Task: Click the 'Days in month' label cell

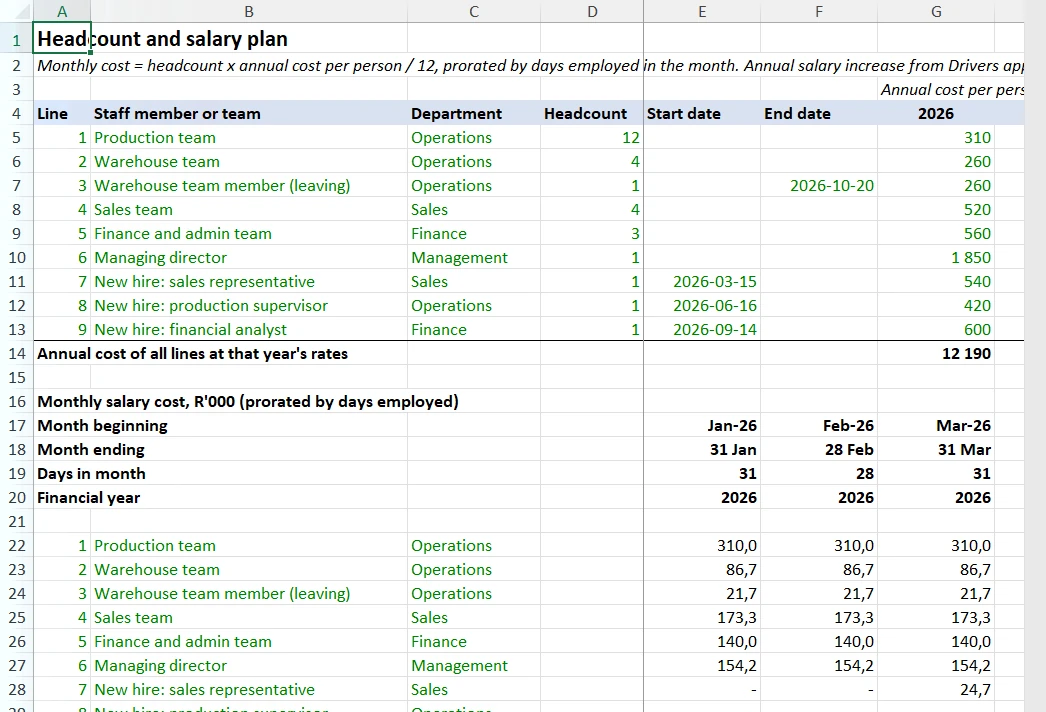Action: pyautogui.click(x=91, y=474)
